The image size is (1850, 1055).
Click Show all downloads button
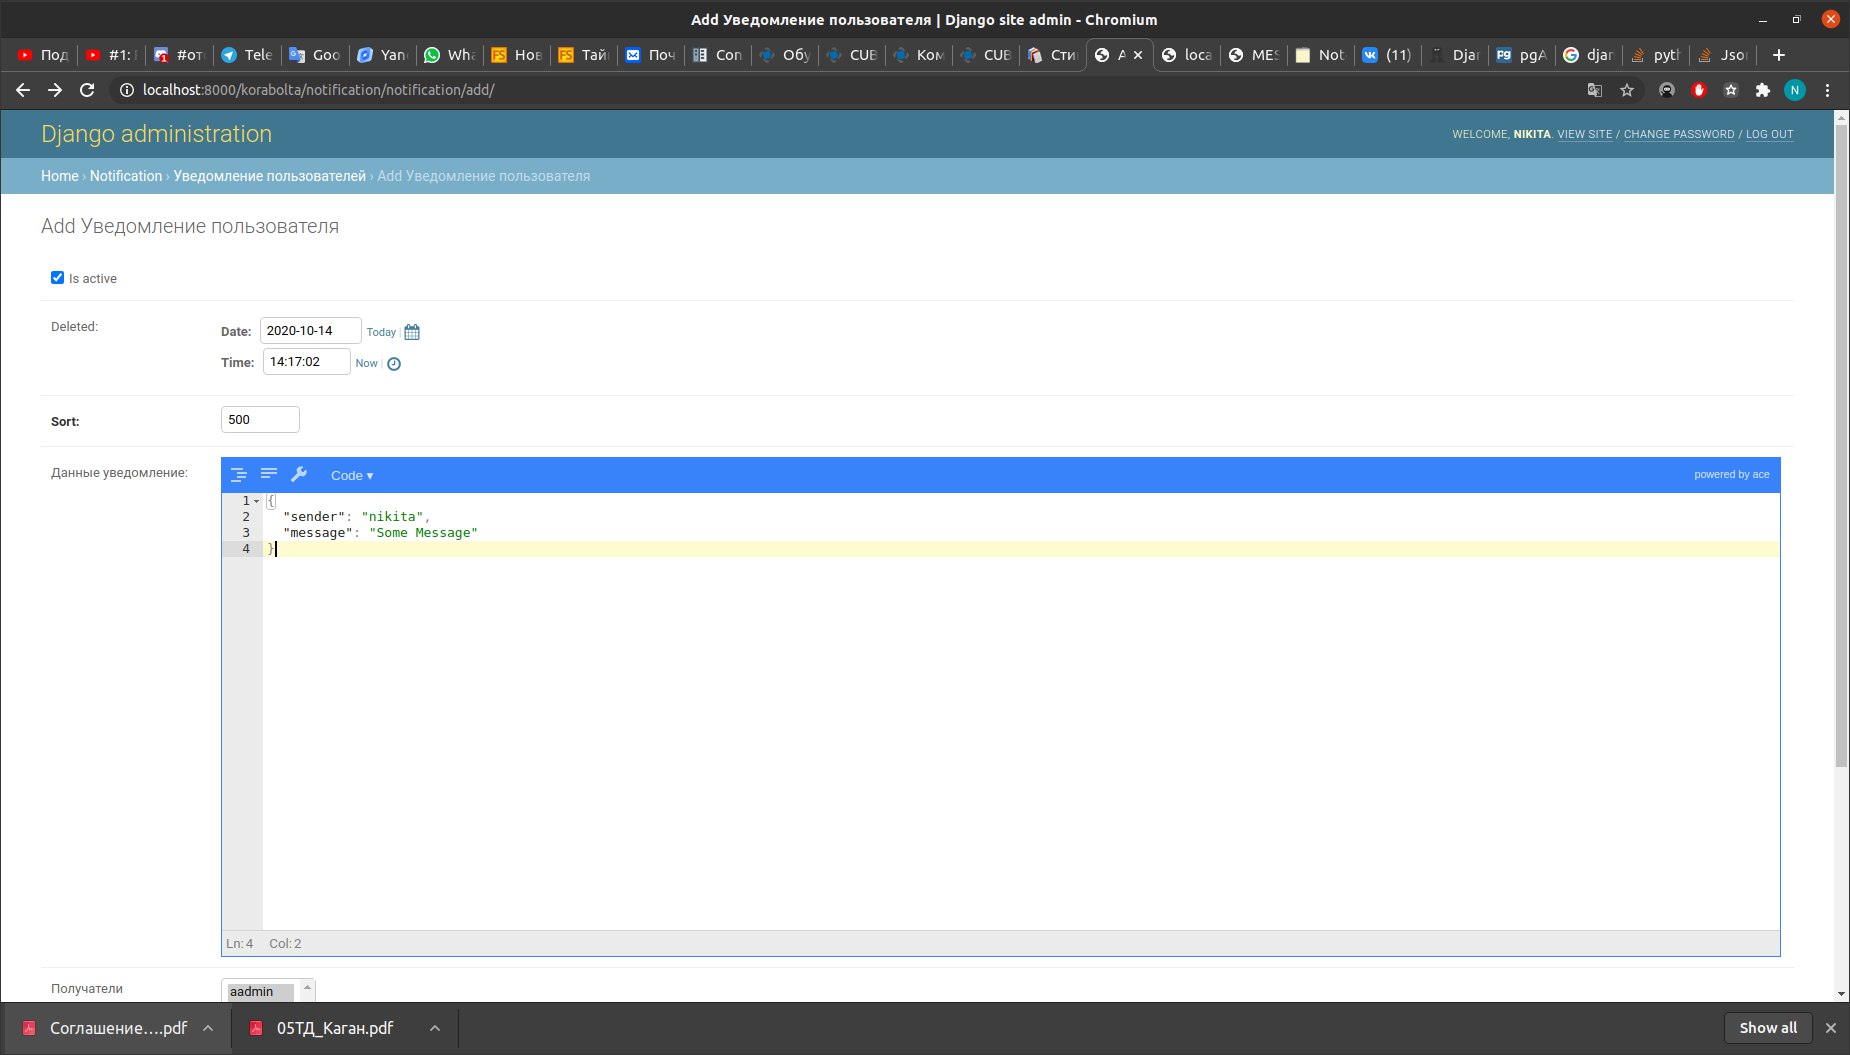tap(1768, 1028)
